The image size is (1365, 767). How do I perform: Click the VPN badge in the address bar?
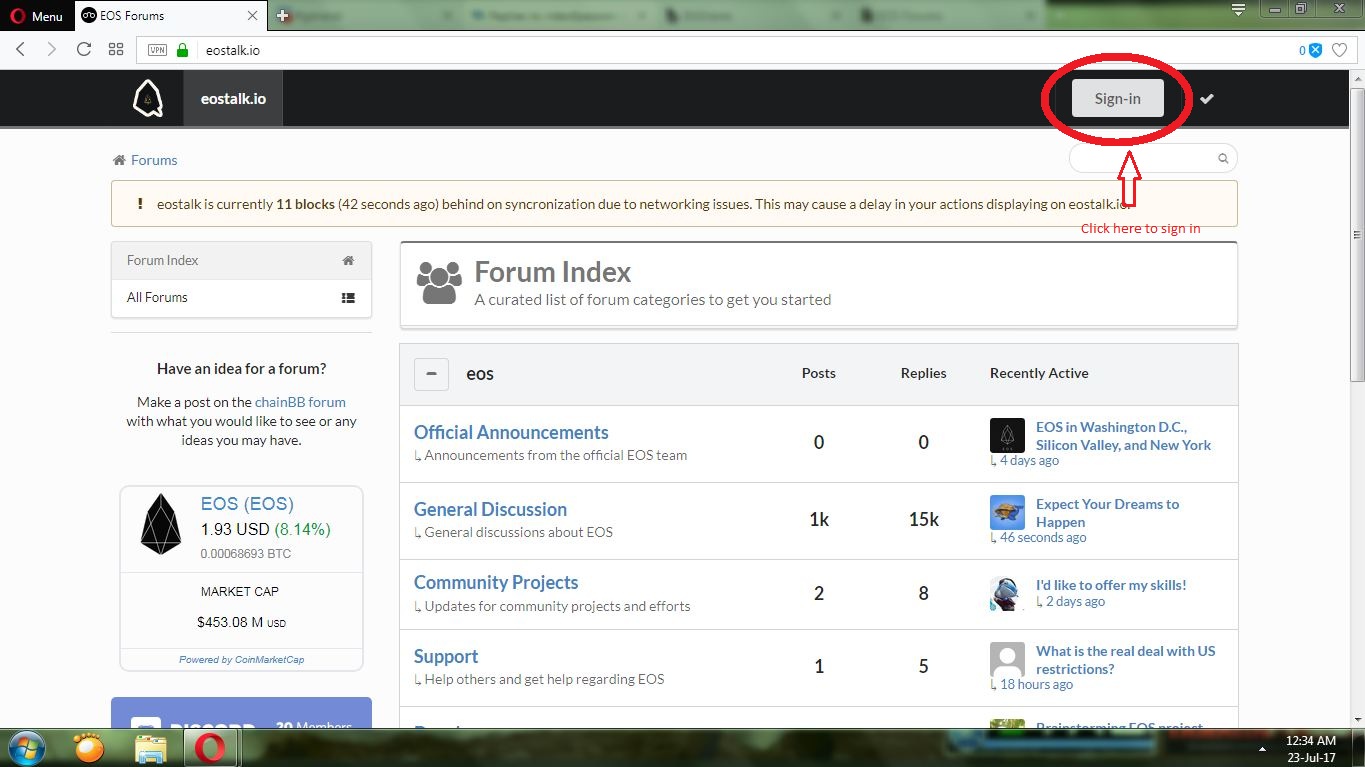pos(156,48)
